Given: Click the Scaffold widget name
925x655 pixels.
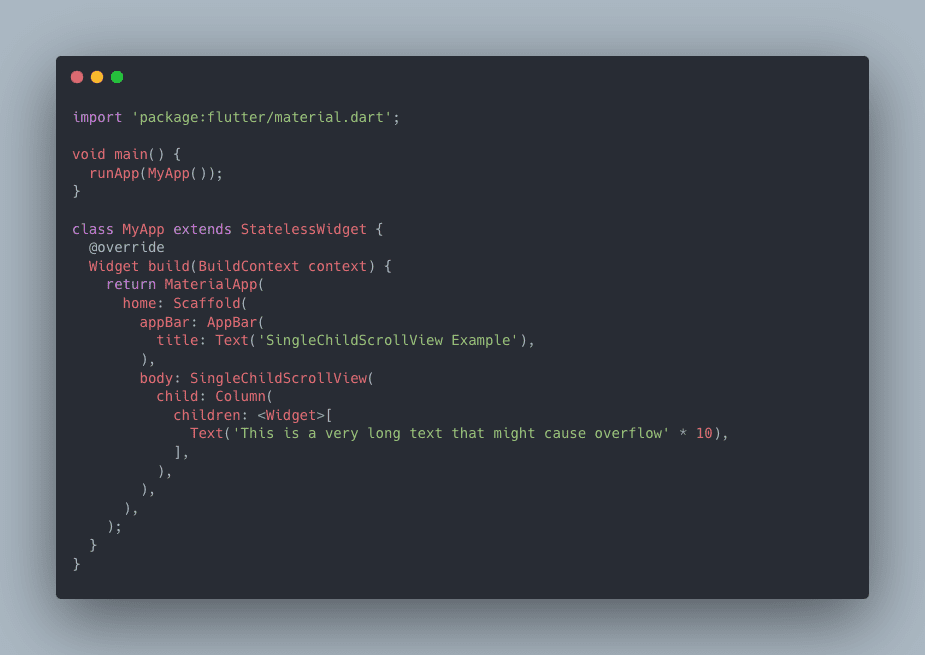Looking at the screenshot, I should click(206, 303).
